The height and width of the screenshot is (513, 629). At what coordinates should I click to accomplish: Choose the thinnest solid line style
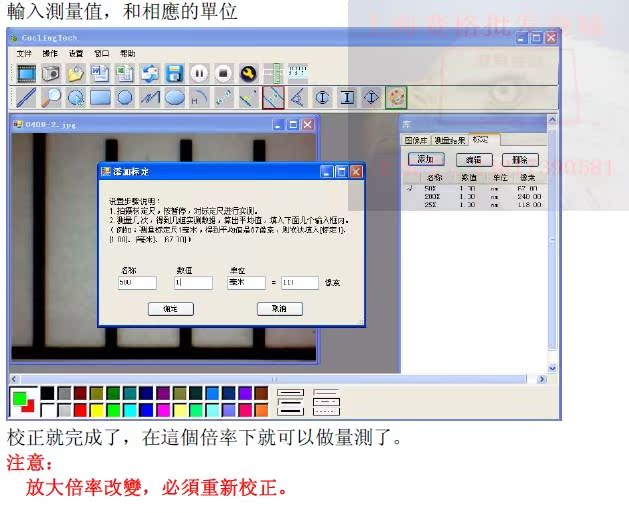click(290, 392)
